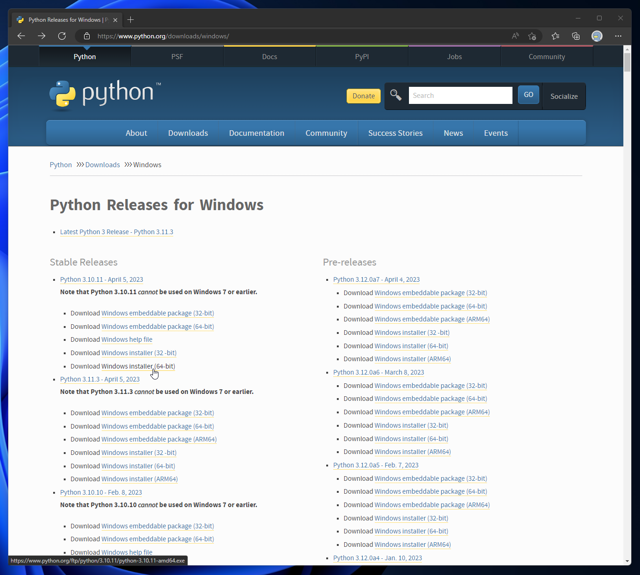The image size is (640, 575).
Task: Open the Collections icon in browser toolbar
Action: coord(576,36)
